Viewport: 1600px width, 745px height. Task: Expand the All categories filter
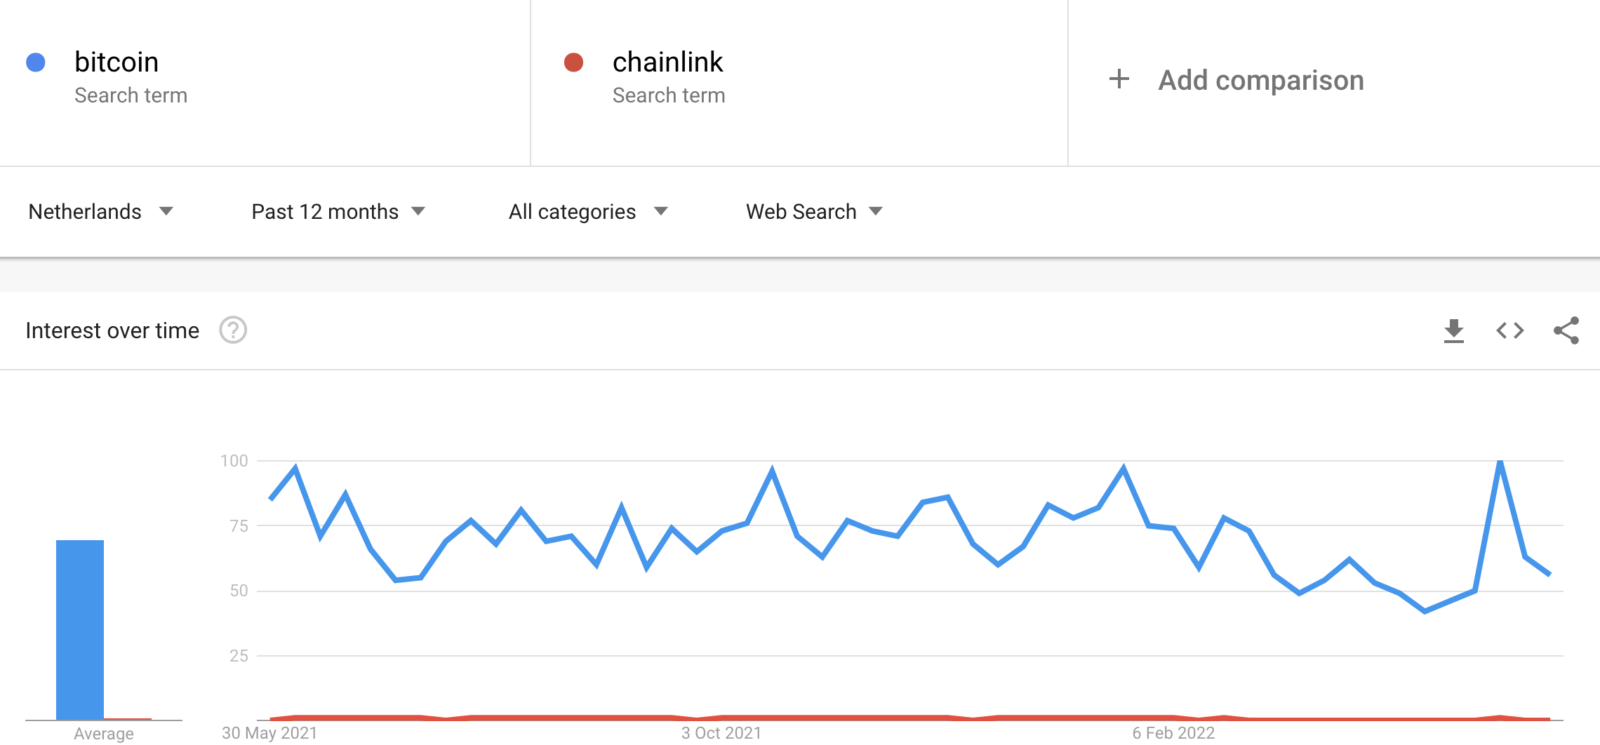pyautogui.click(x=588, y=212)
